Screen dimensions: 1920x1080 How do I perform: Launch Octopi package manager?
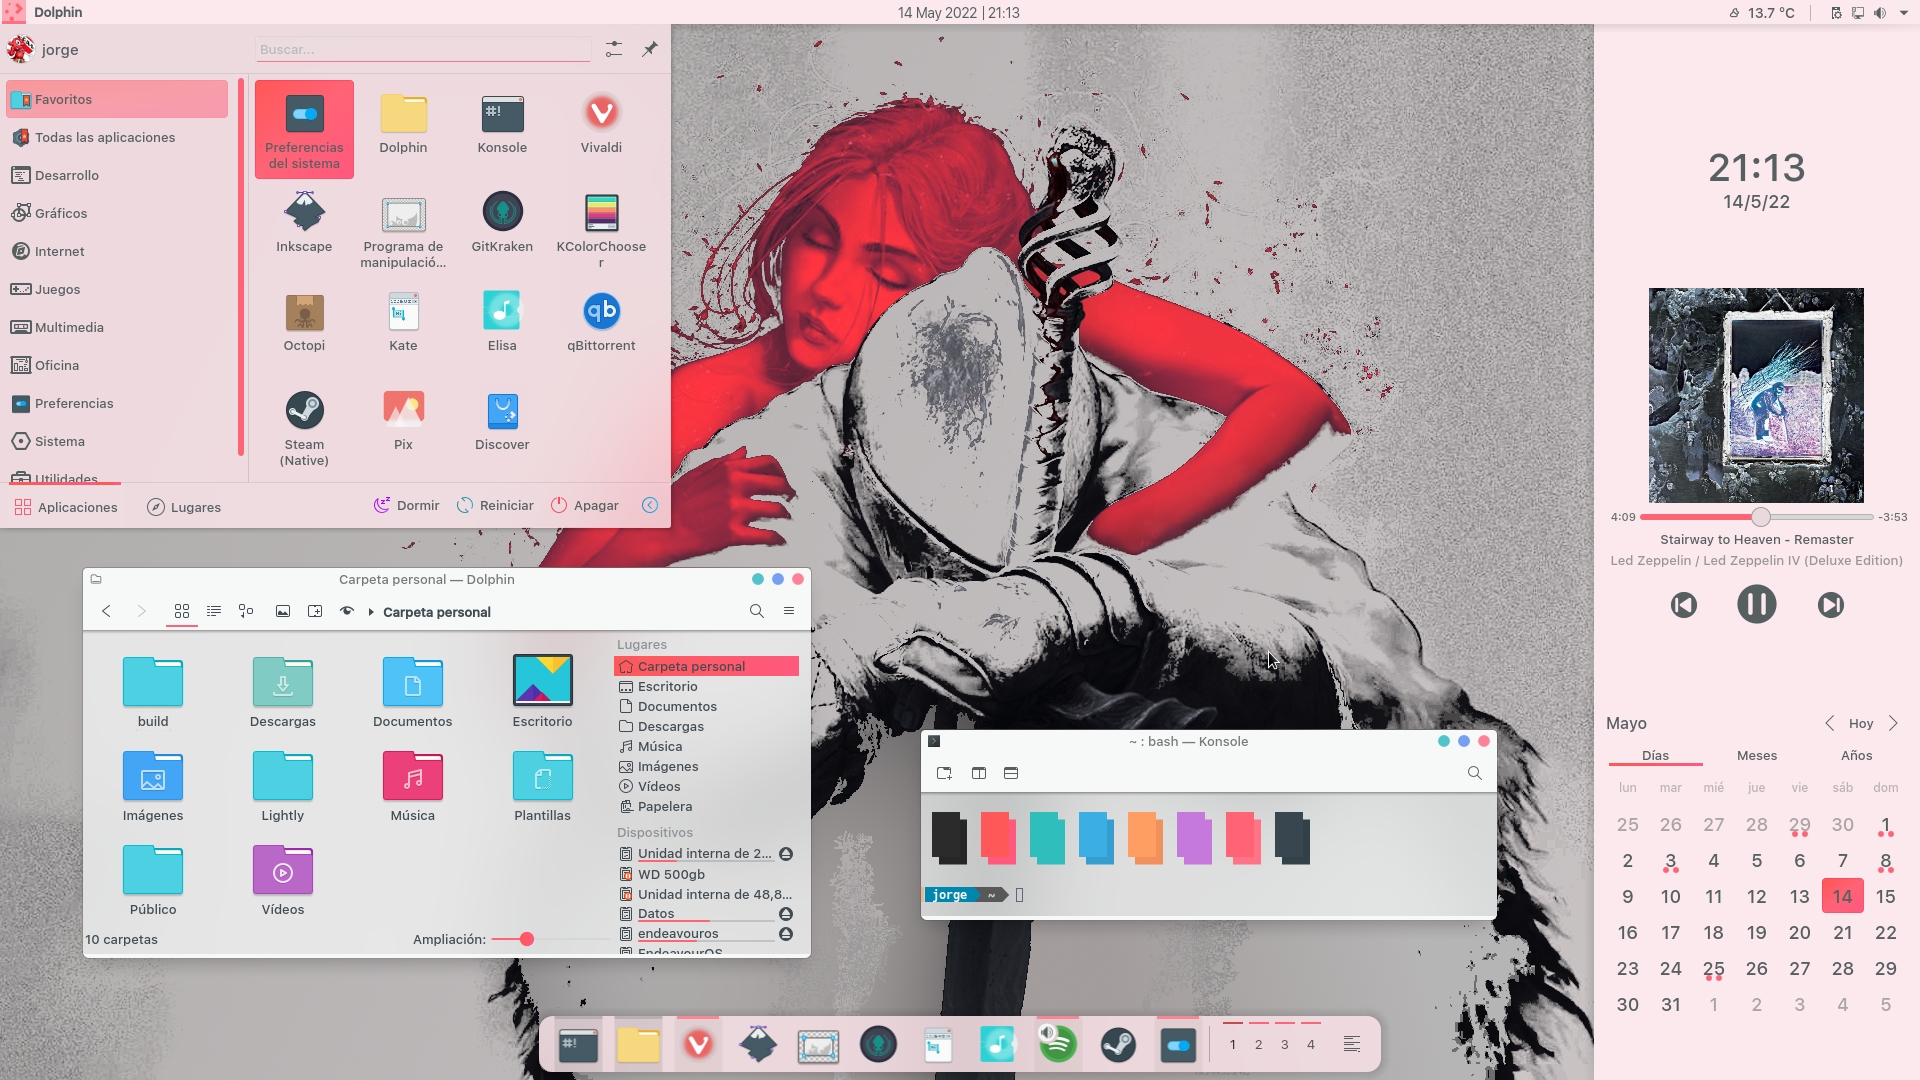[x=304, y=323]
